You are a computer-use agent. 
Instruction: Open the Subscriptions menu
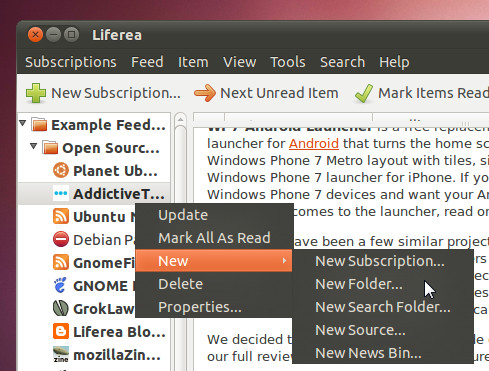(x=71, y=62)
